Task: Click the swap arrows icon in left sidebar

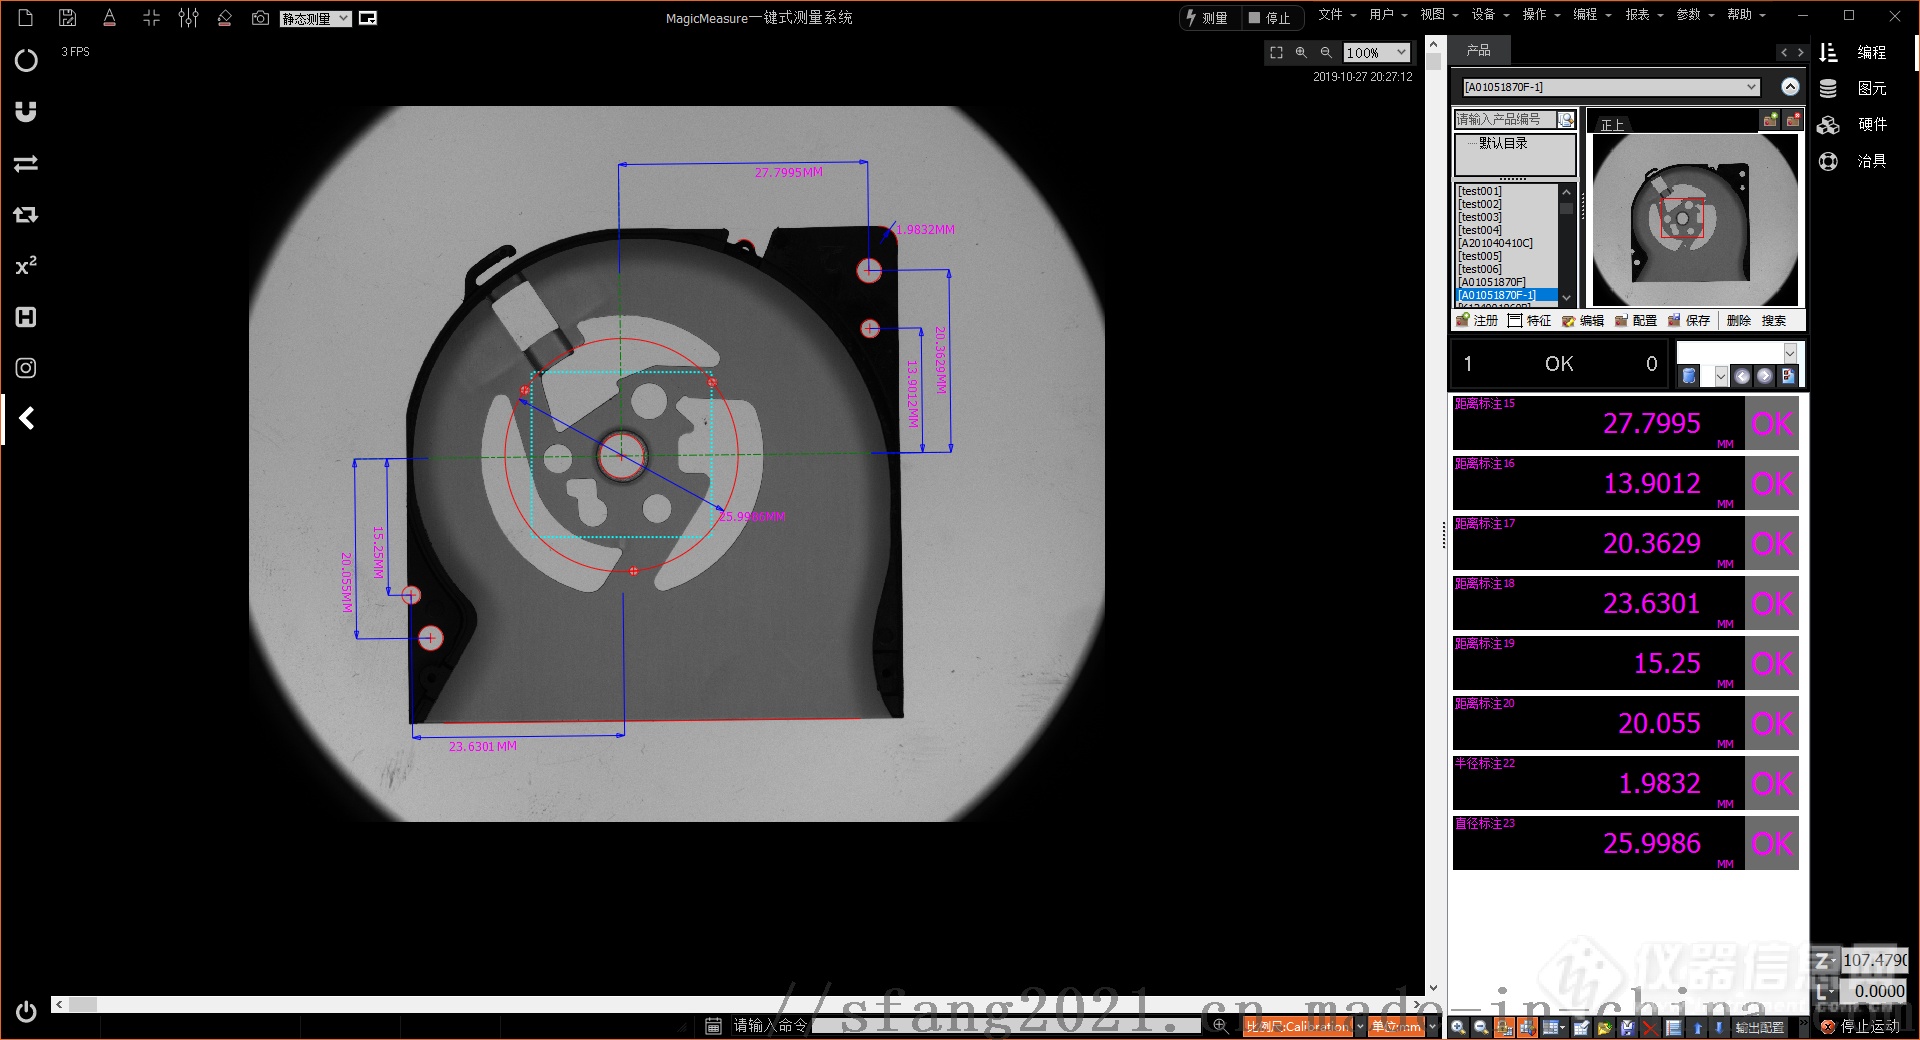Action: point(26,163)
